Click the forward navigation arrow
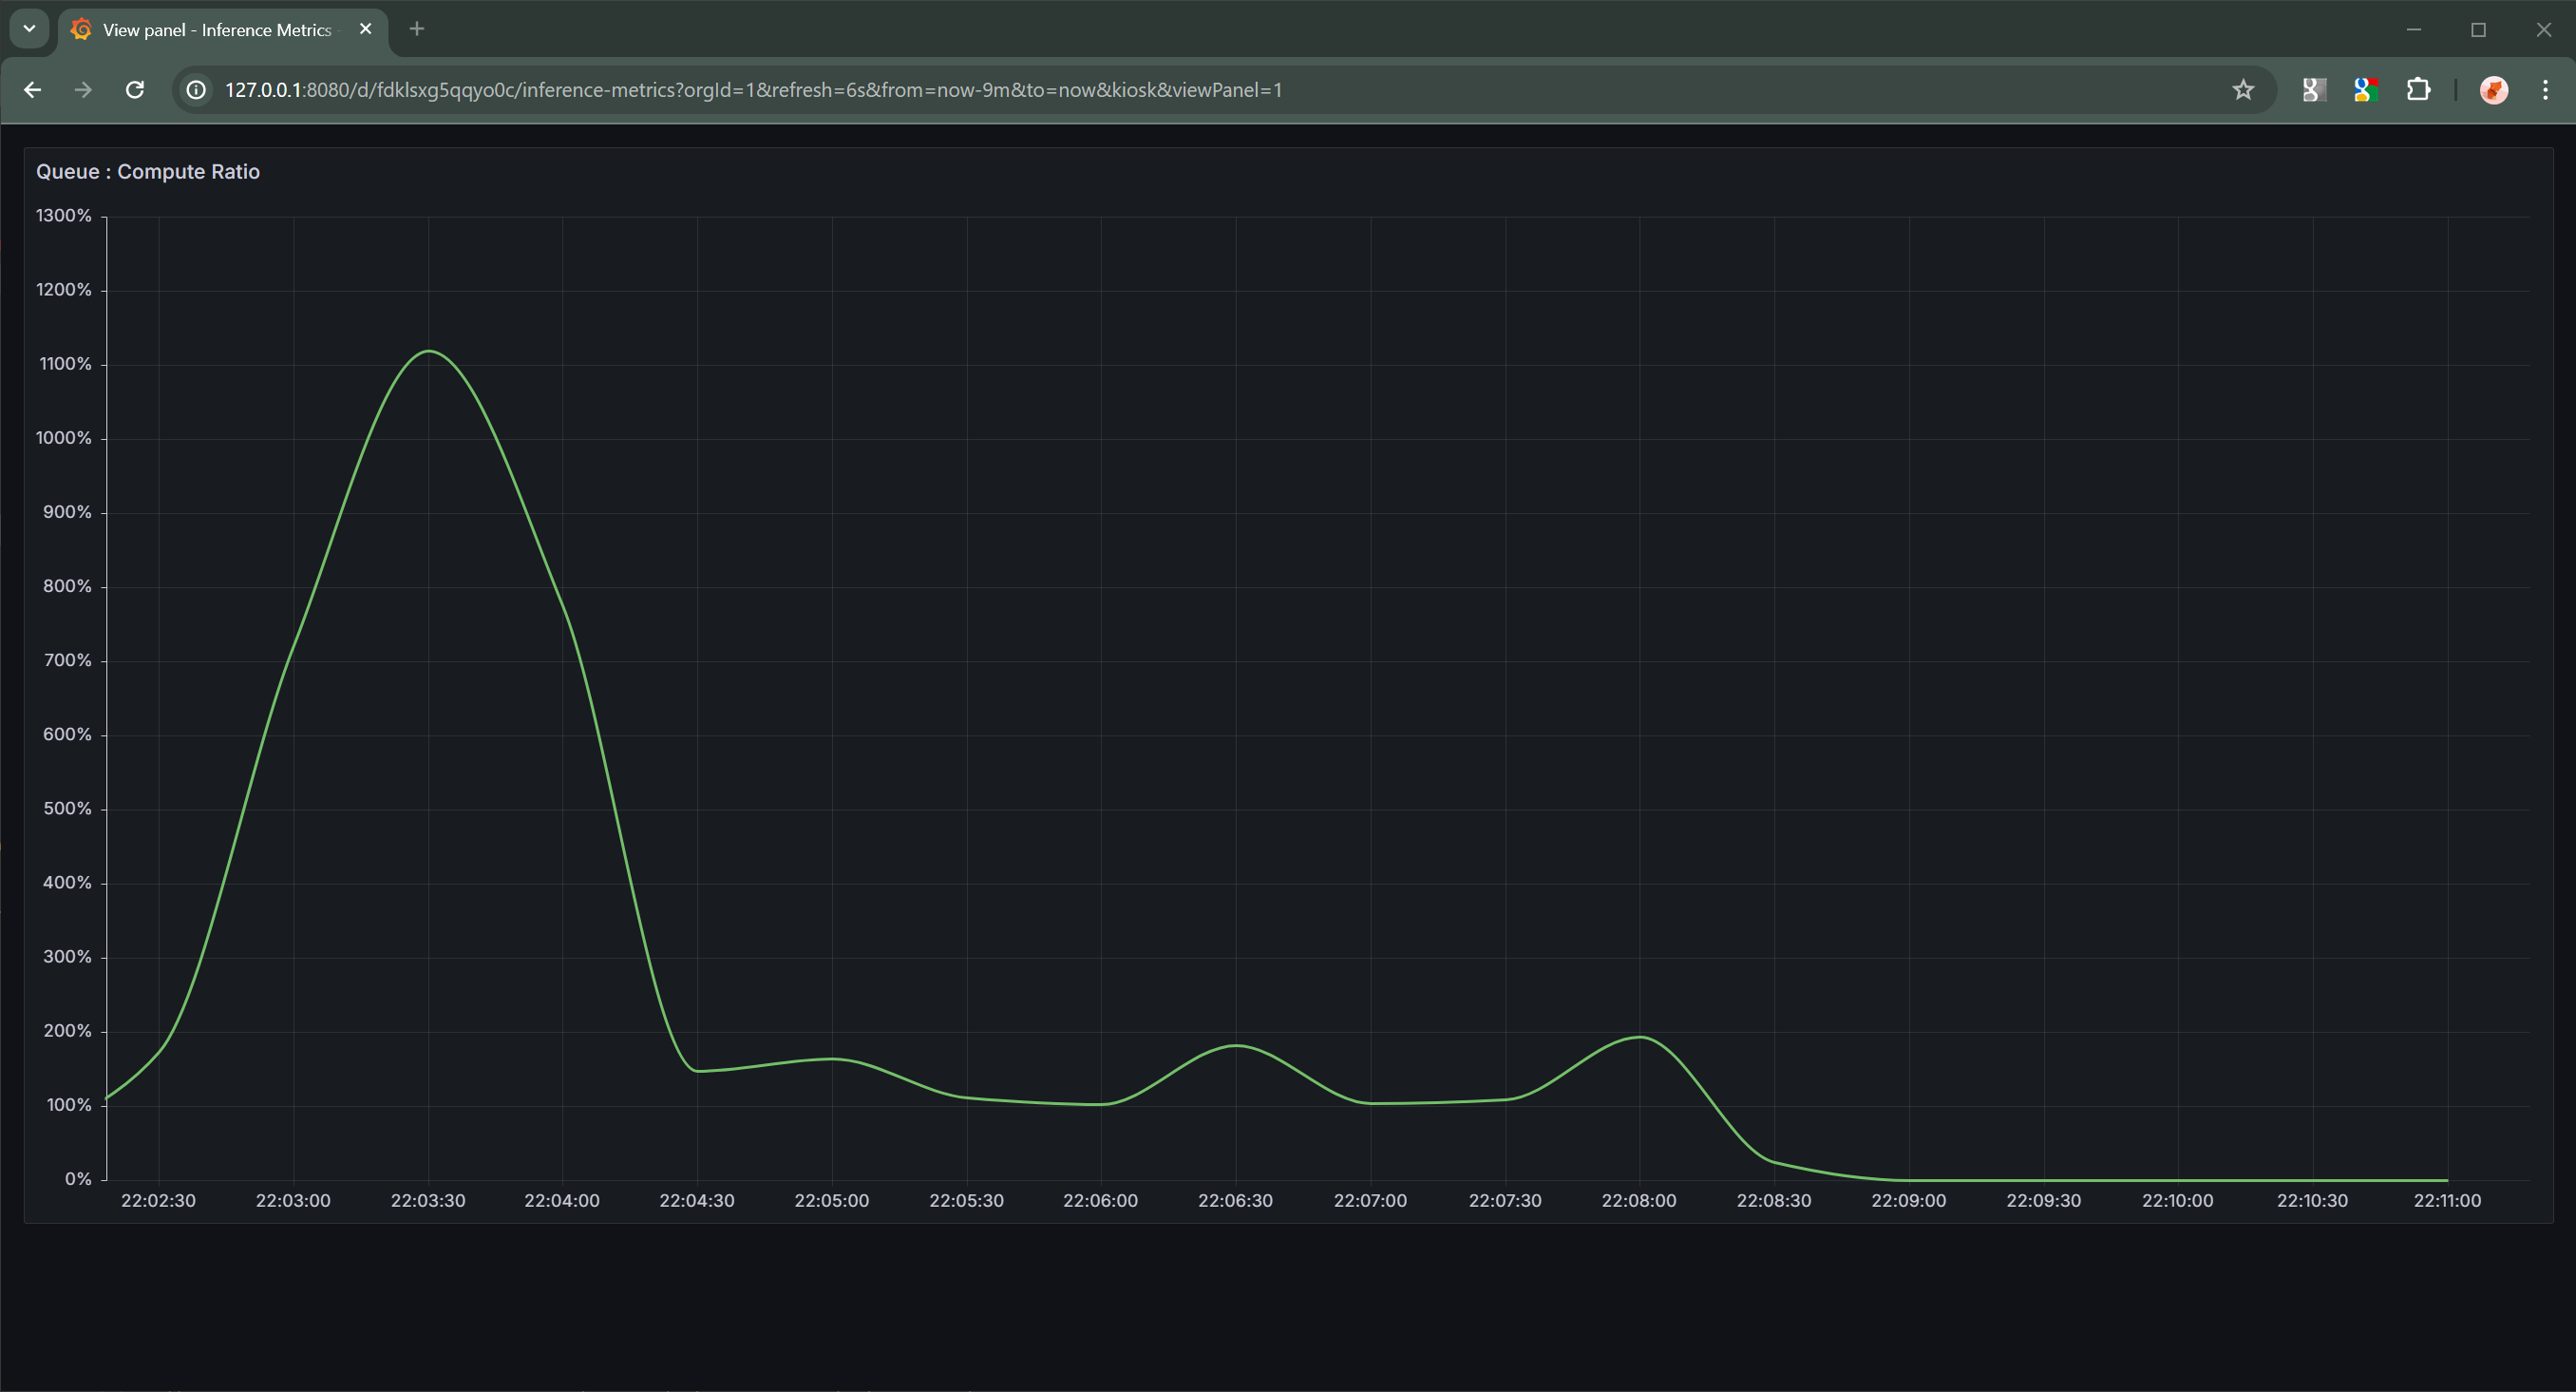 [x=84, y=90]
